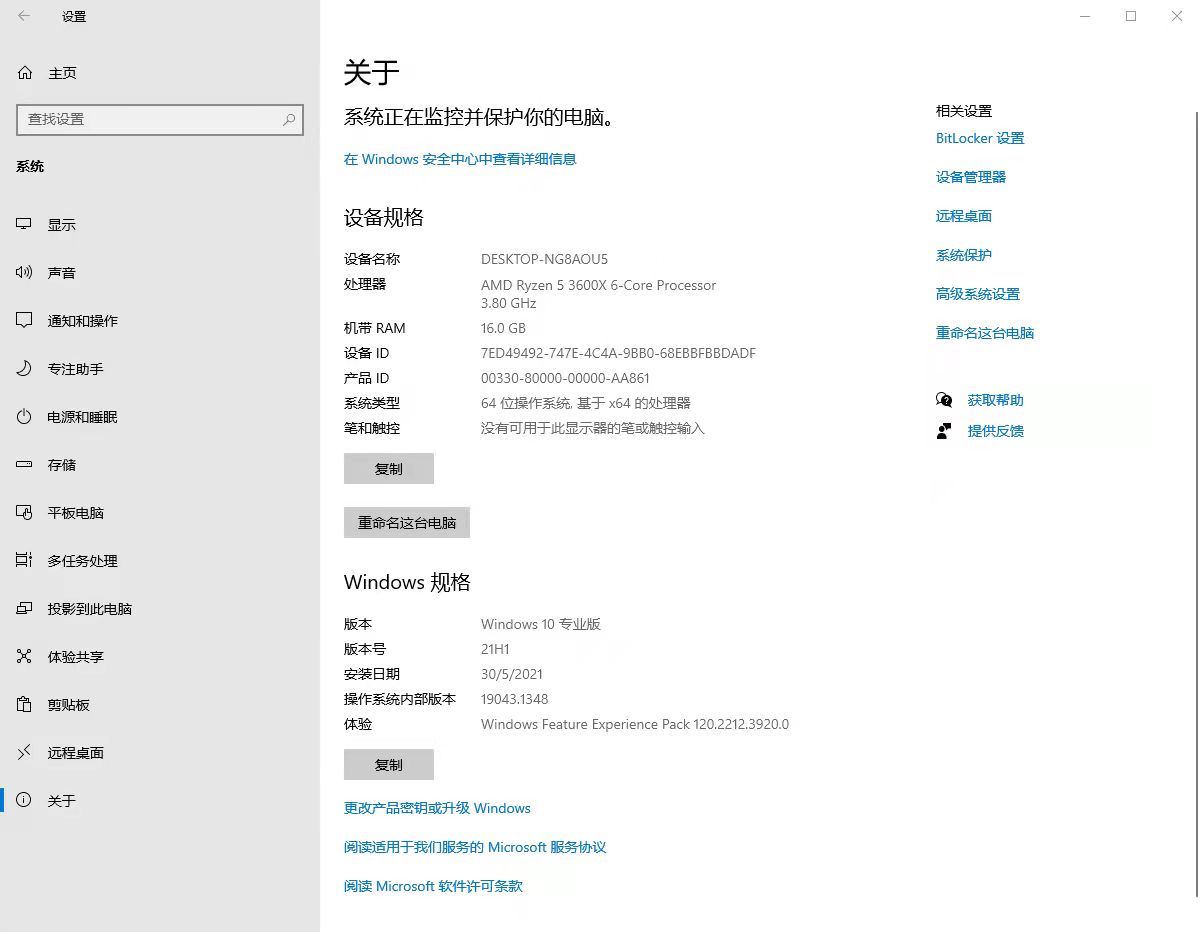
Task: Open BitLocker 设置 link
Action: point(980,138)
